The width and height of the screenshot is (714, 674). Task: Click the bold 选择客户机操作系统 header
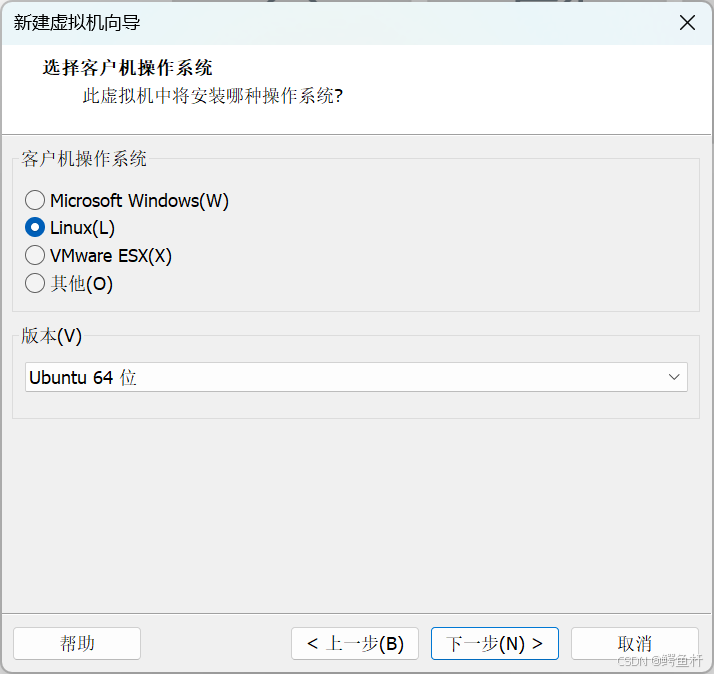click(128, 68)
